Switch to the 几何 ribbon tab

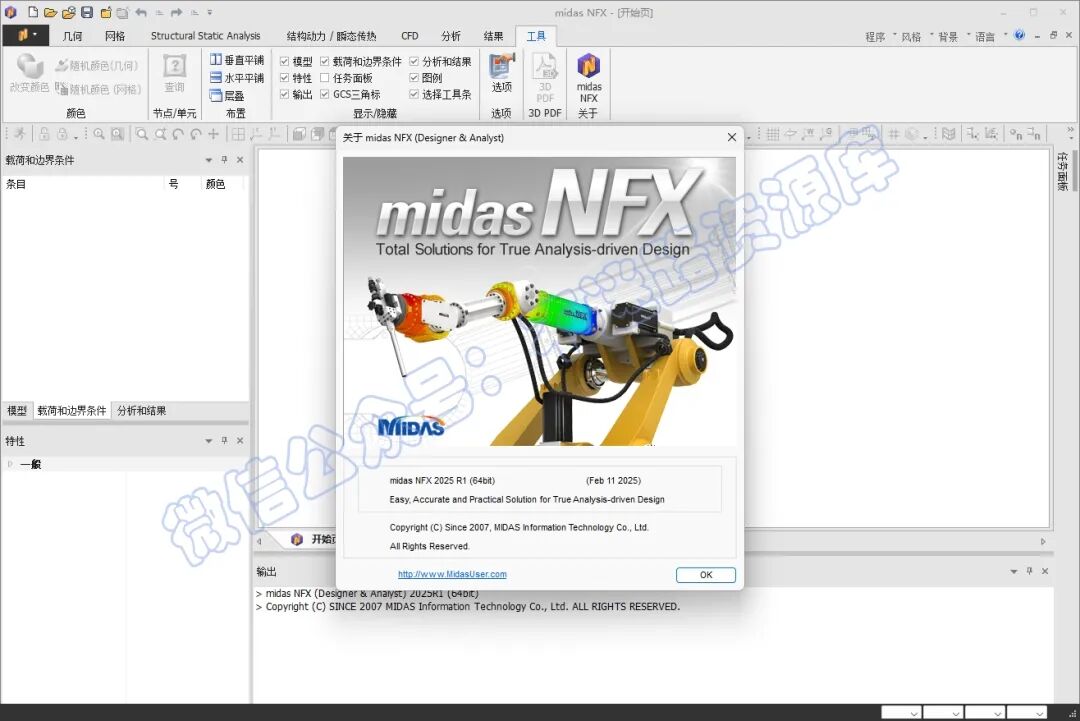click(72, 36)
